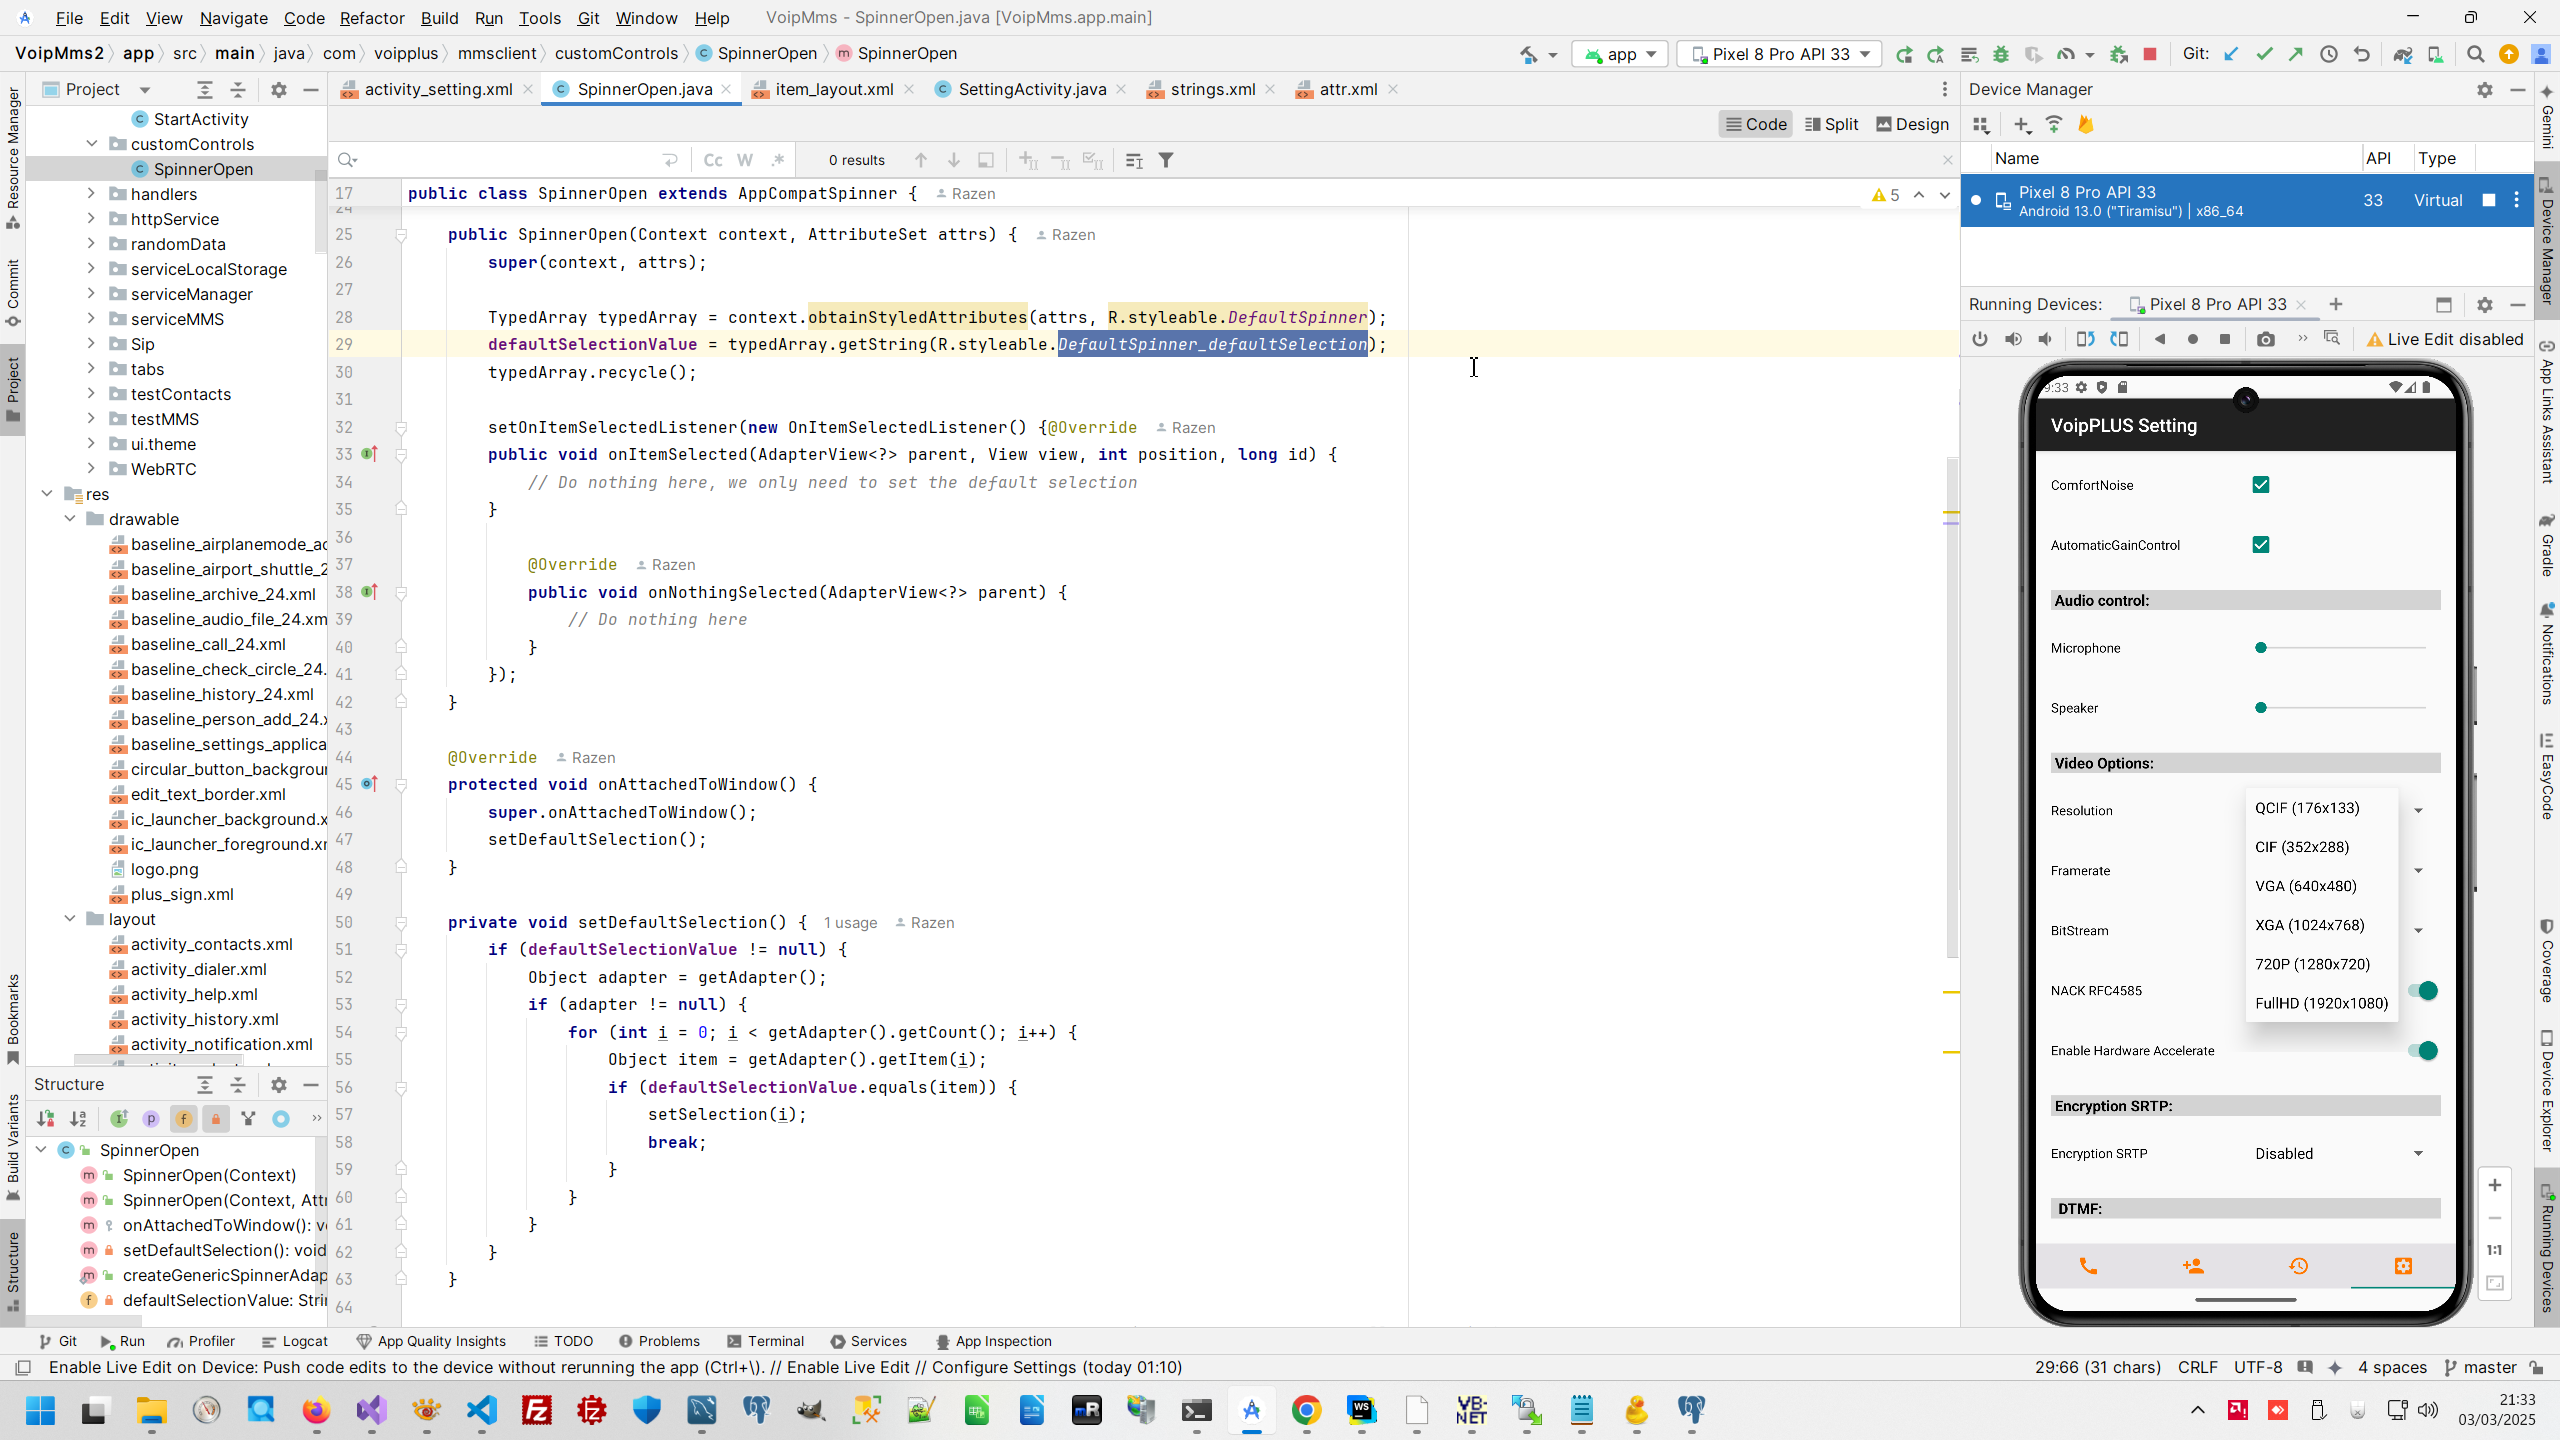Screen dimensions: 2560x1440
Task: Open the Refactor menu
Action: tap(371, 18)
